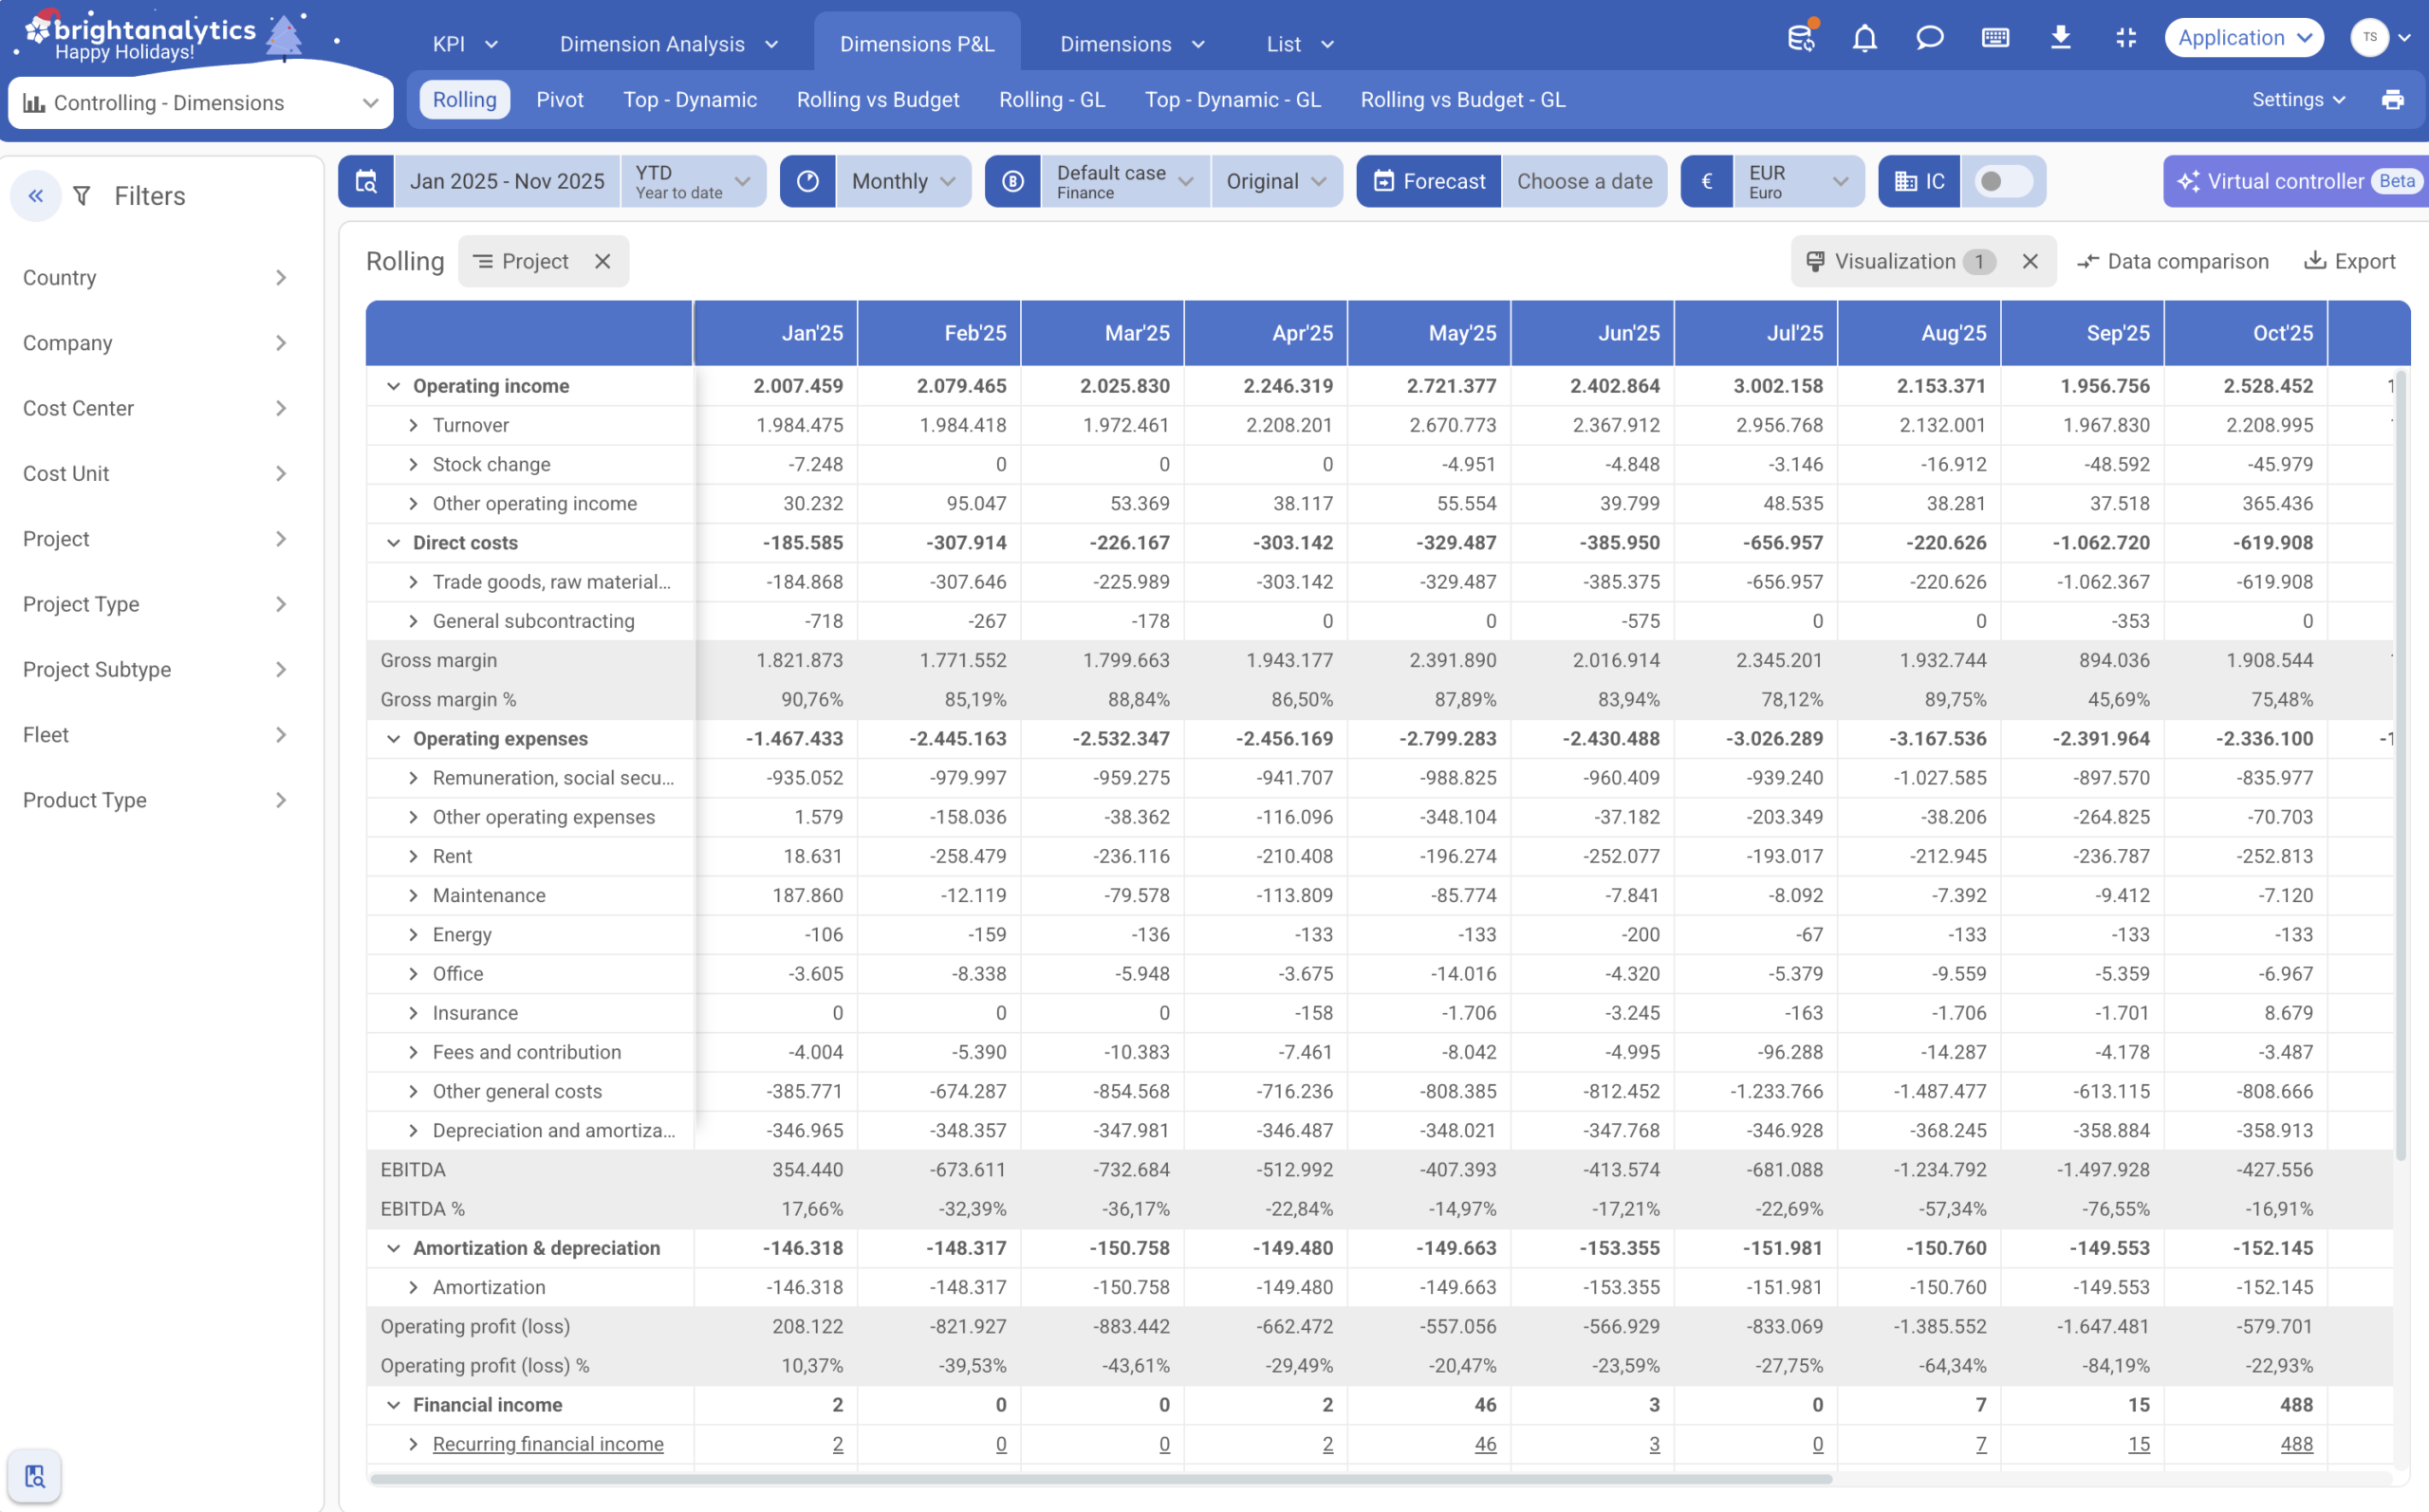Image resolution: width=2429 pixels, height=1512 pixels.
Task: Click the download icon in header
Action: click(x=2060, y=39)
